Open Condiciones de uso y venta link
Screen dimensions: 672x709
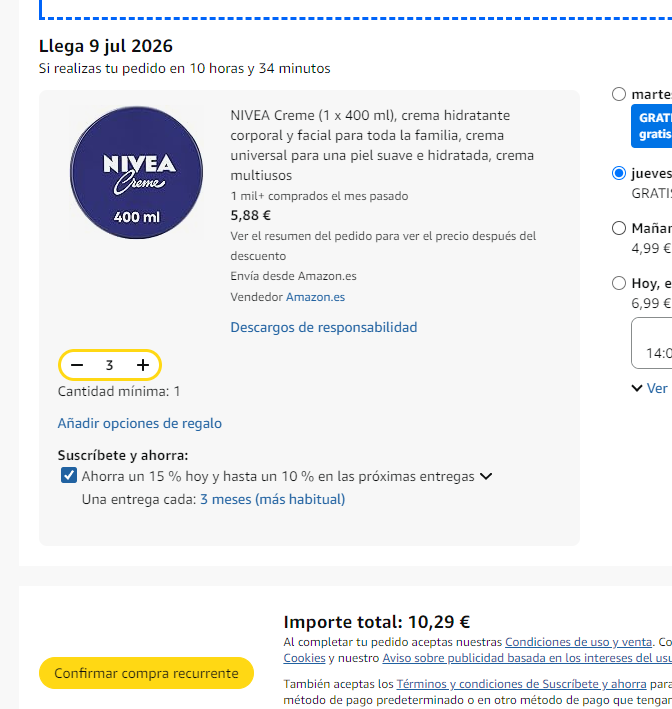coord(578,642)
